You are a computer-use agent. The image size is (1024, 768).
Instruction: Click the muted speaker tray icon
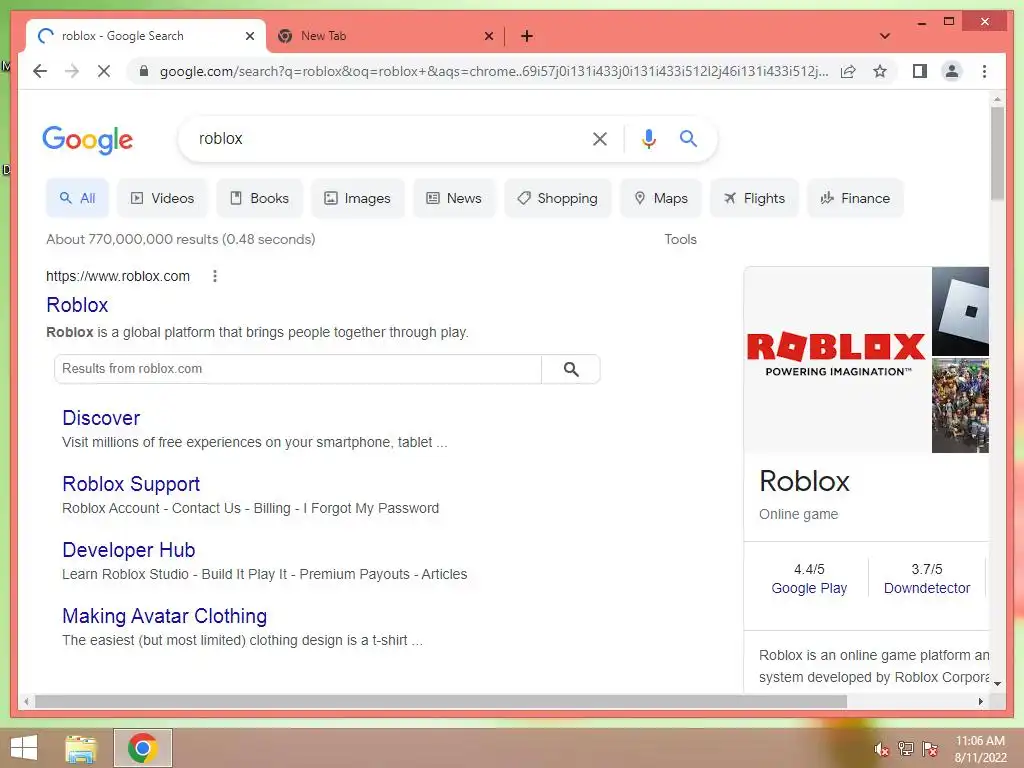[x=881, y=749]
